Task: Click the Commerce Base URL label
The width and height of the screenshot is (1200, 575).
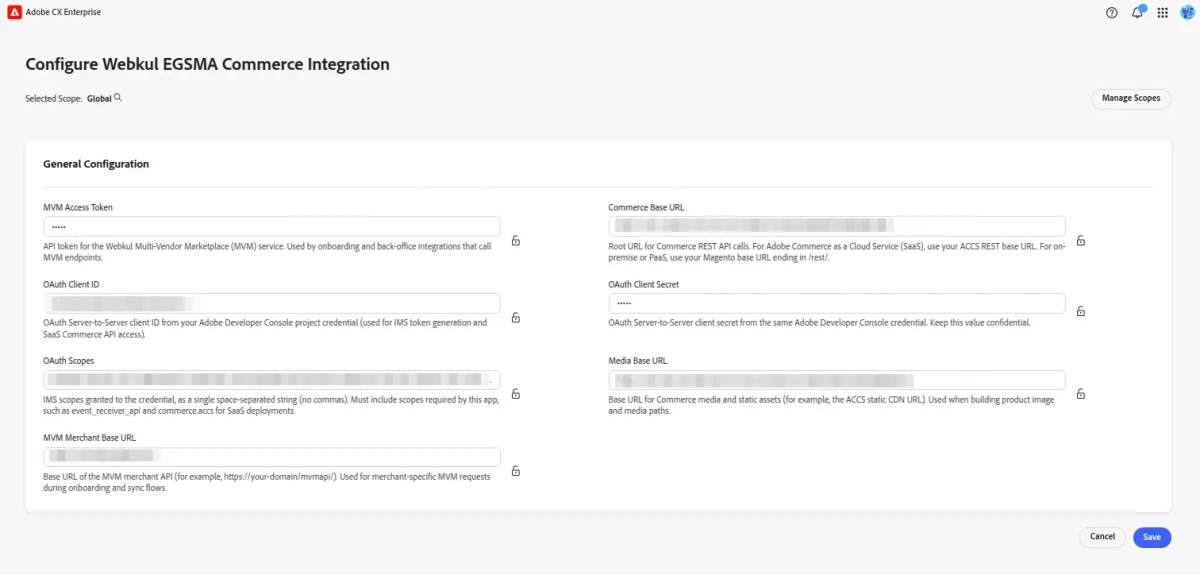Action: click(646, 208)
